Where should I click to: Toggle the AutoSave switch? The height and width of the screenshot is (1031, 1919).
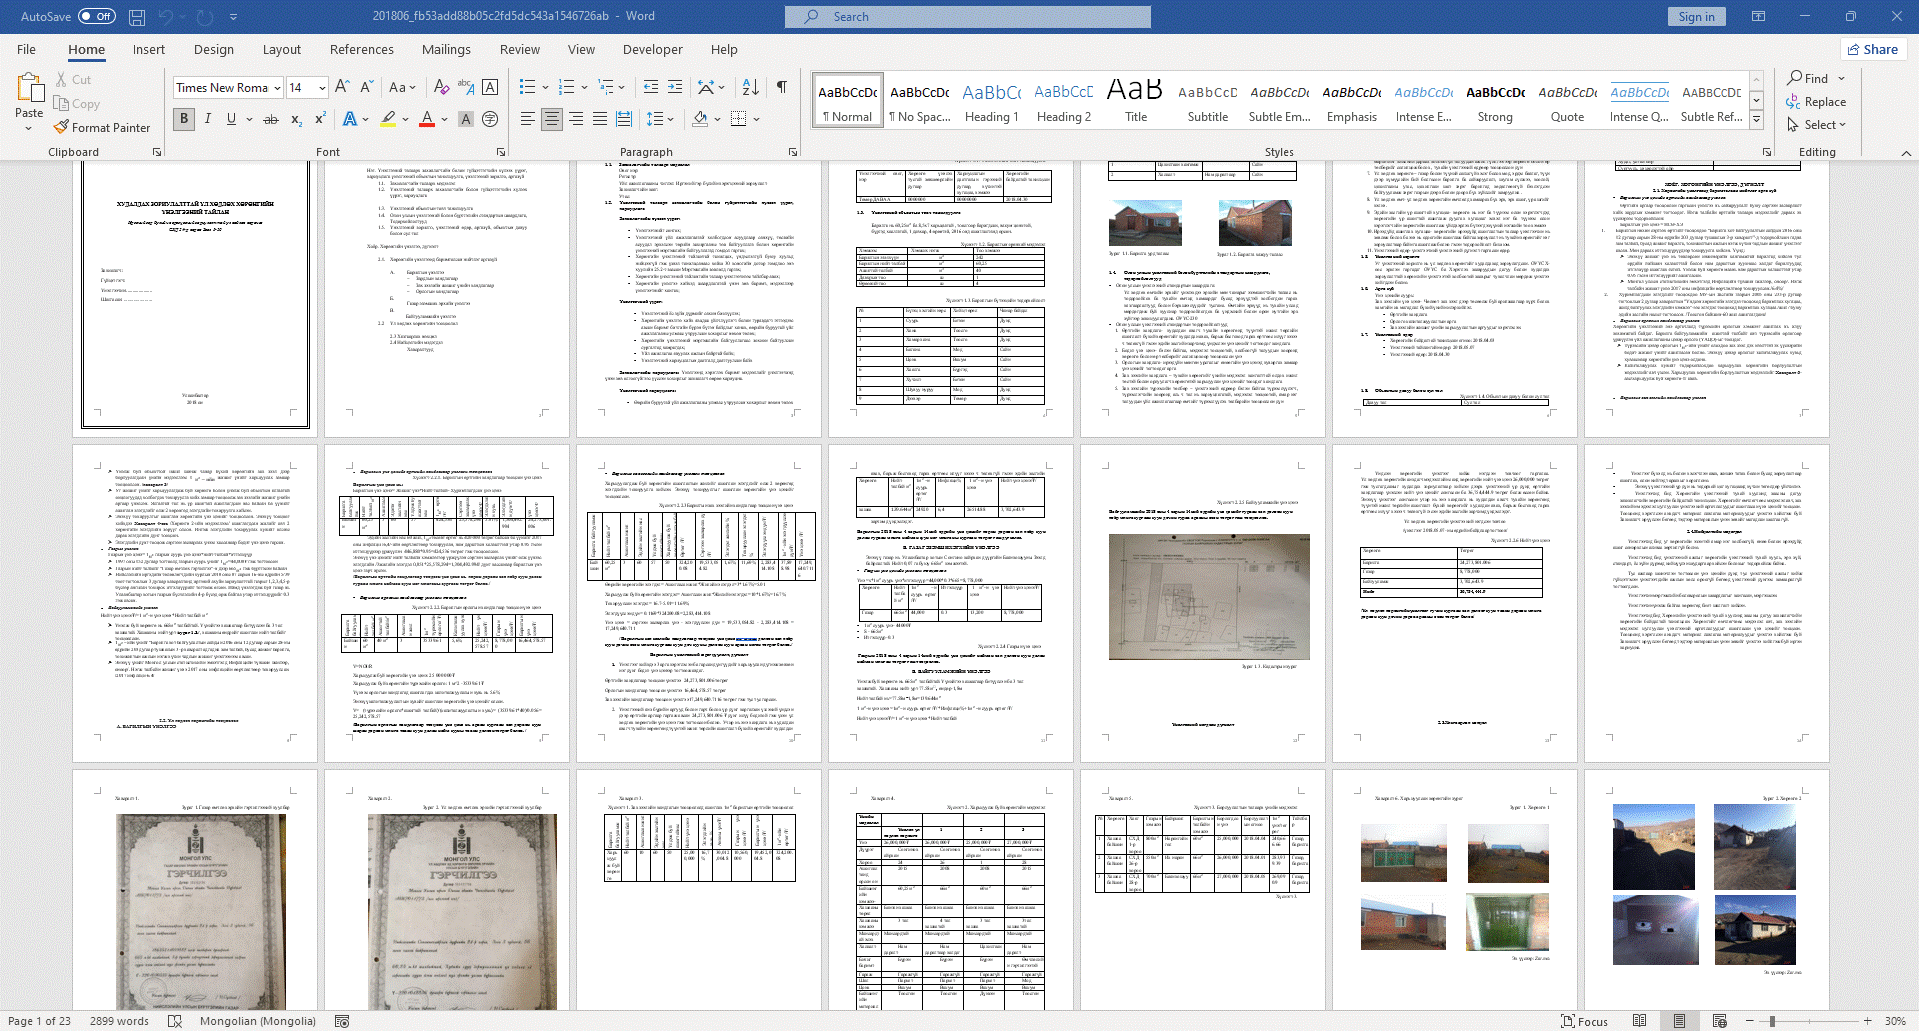click(x=96, y=17)
